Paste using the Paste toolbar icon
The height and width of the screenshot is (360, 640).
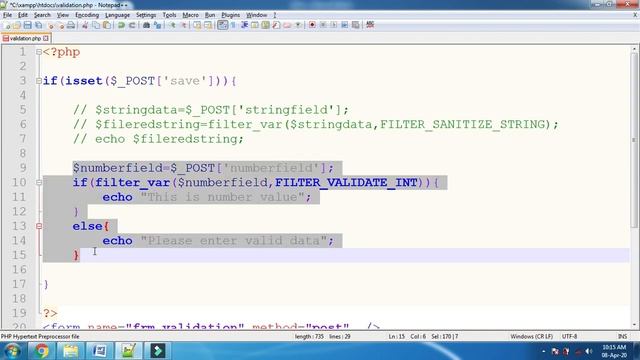coord(107,25)
